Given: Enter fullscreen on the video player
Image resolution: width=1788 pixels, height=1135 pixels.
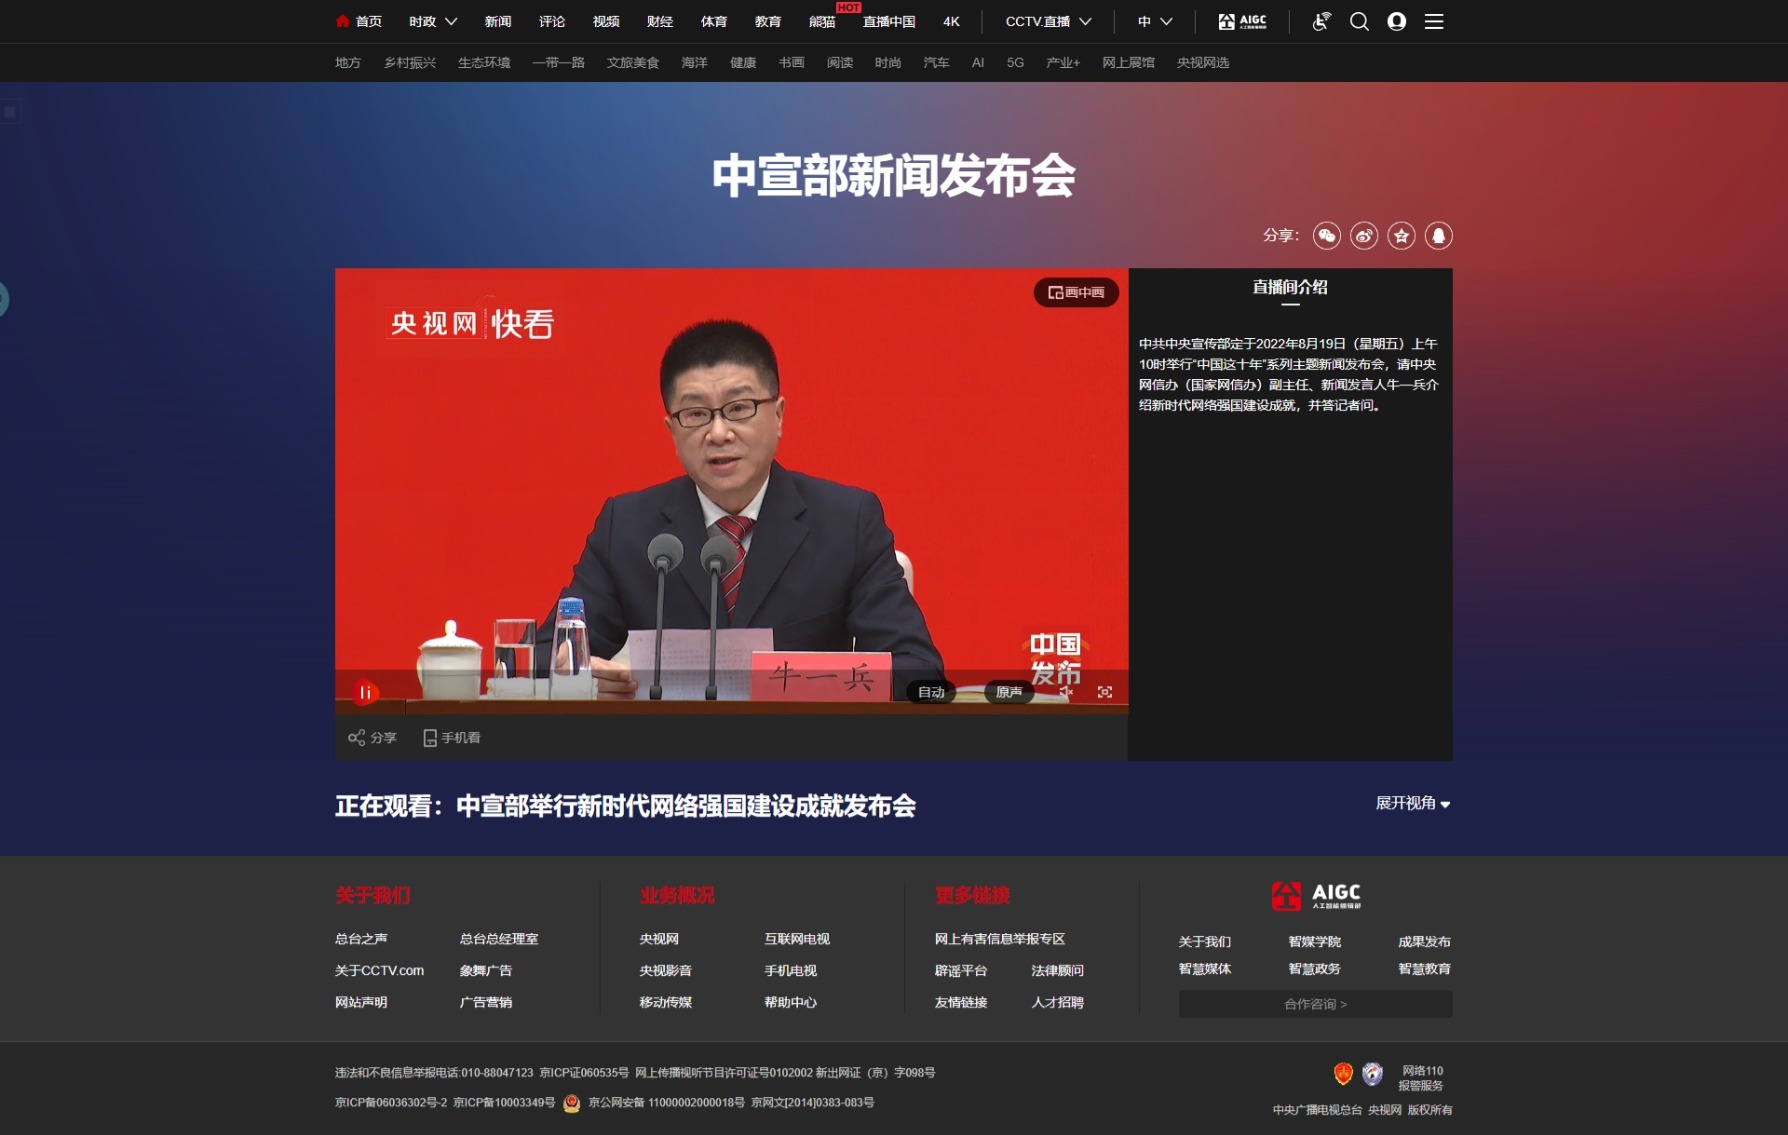Looking at the screenshot, I should coord(1105,692).
